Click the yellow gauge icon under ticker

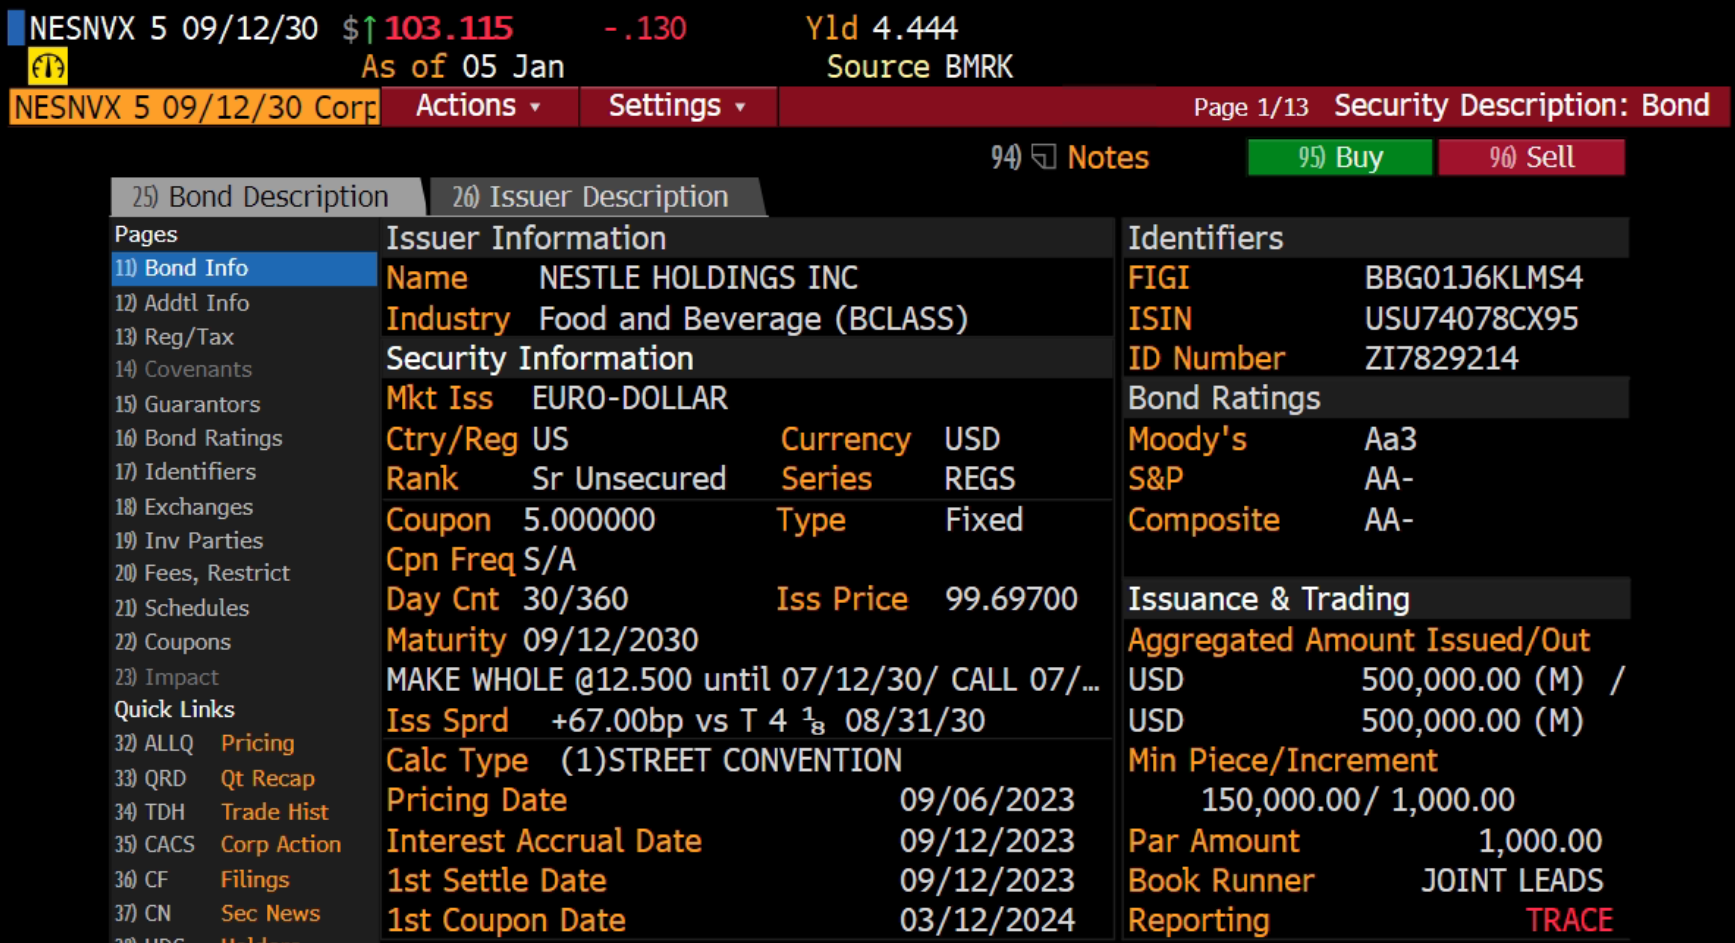(x=47, y=67)
